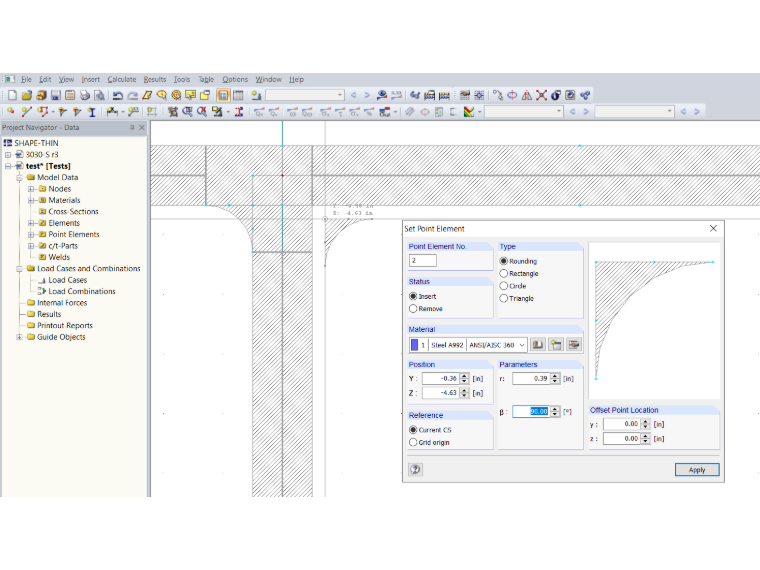Screen dimensions: 760x570
Task: Click the Open folder toolbar icon
Action: 27,95
